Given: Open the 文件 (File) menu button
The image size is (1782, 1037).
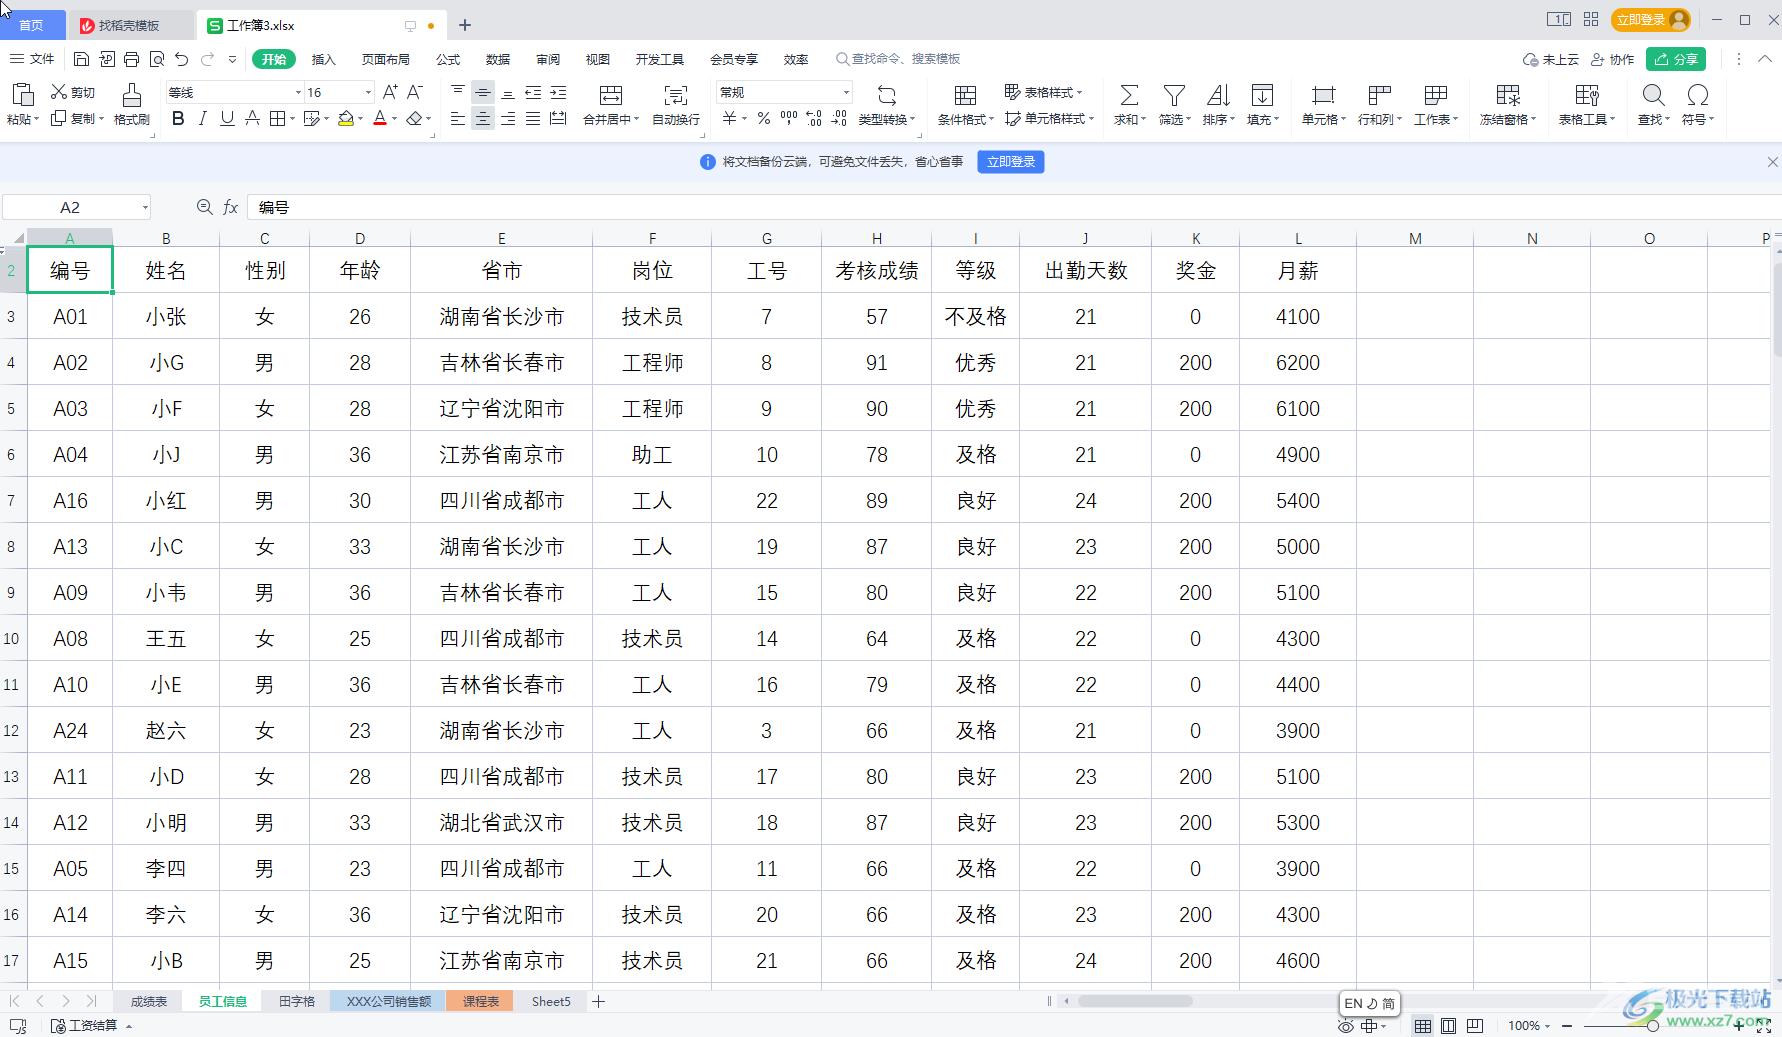Looking at the screenshot, I should click(x=33, y=59).
